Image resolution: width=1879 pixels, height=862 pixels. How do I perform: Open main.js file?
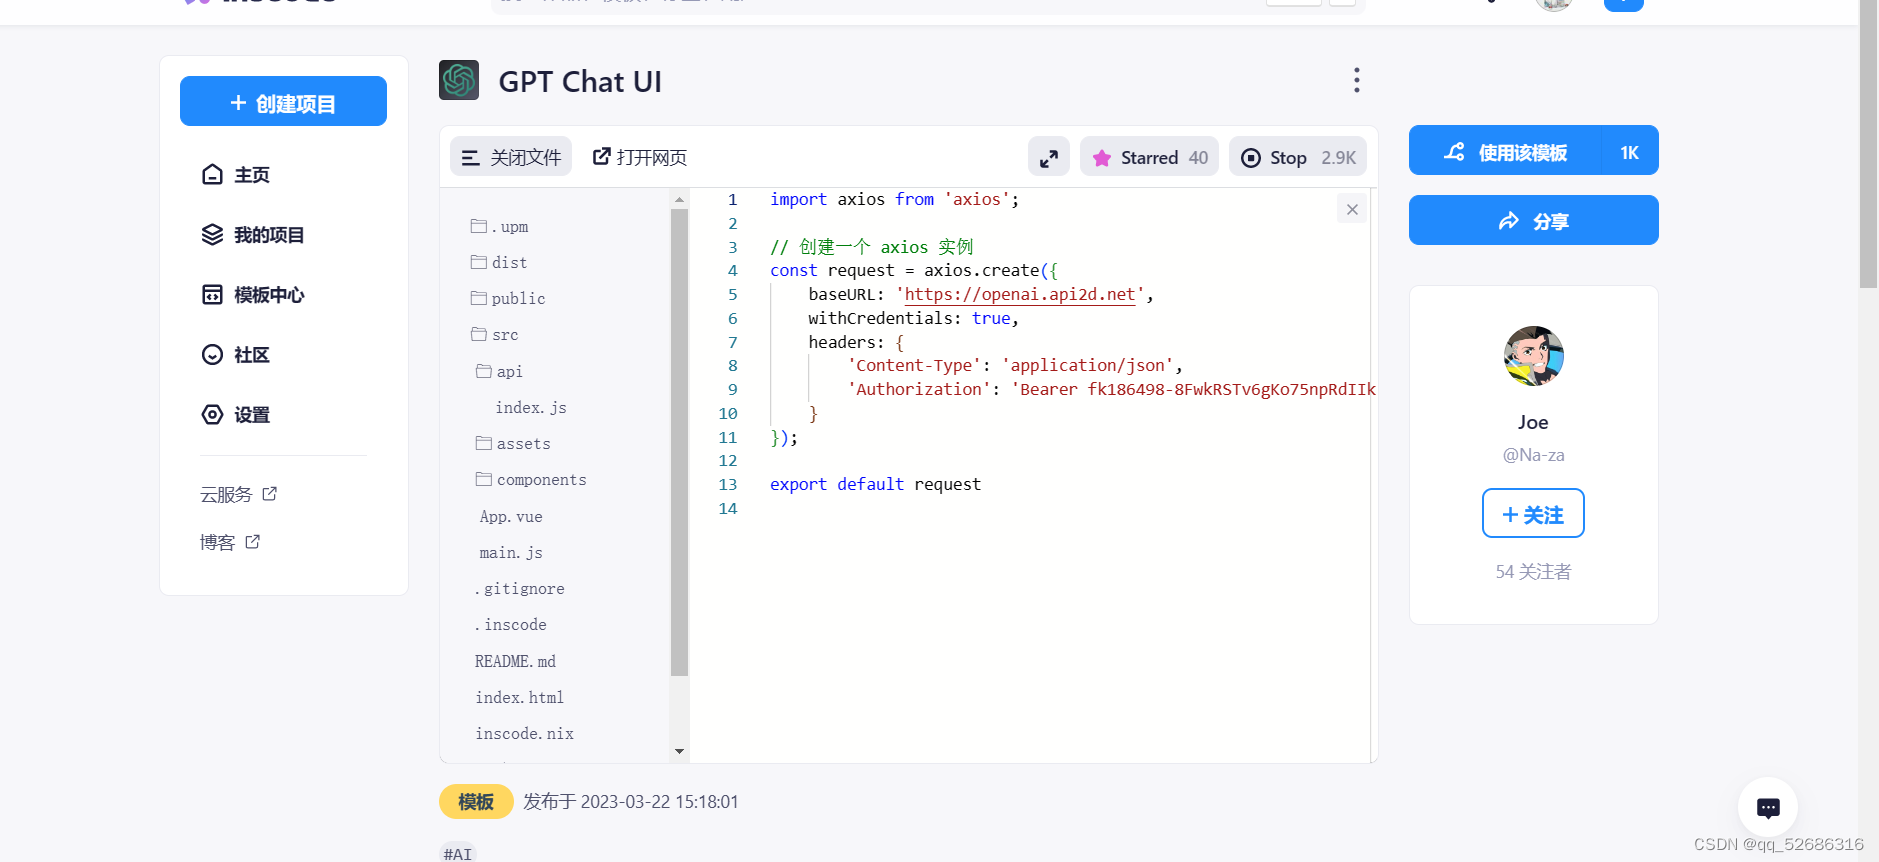coord(511,552)
